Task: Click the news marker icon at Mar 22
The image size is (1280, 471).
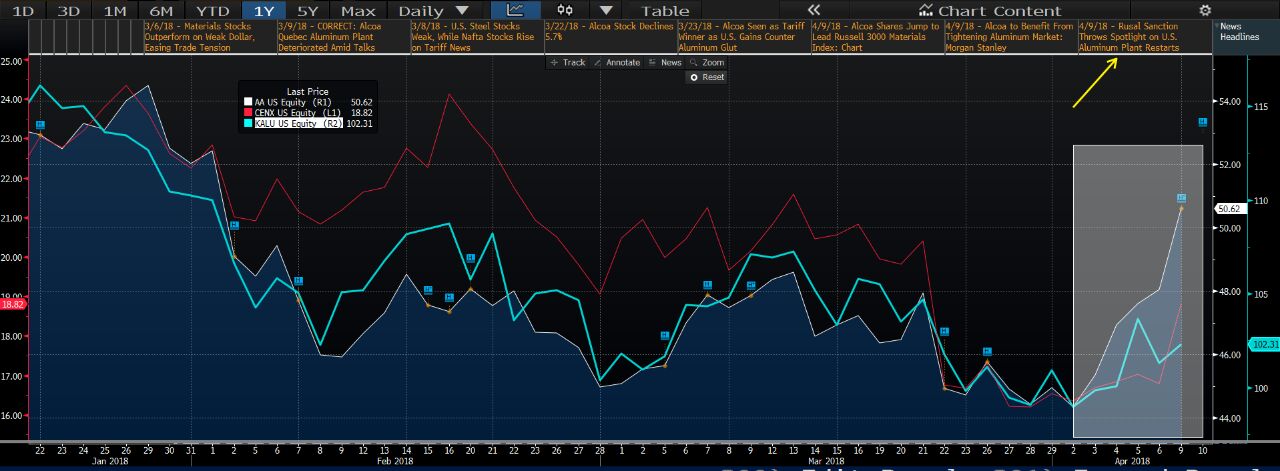Action: (944, 331)
